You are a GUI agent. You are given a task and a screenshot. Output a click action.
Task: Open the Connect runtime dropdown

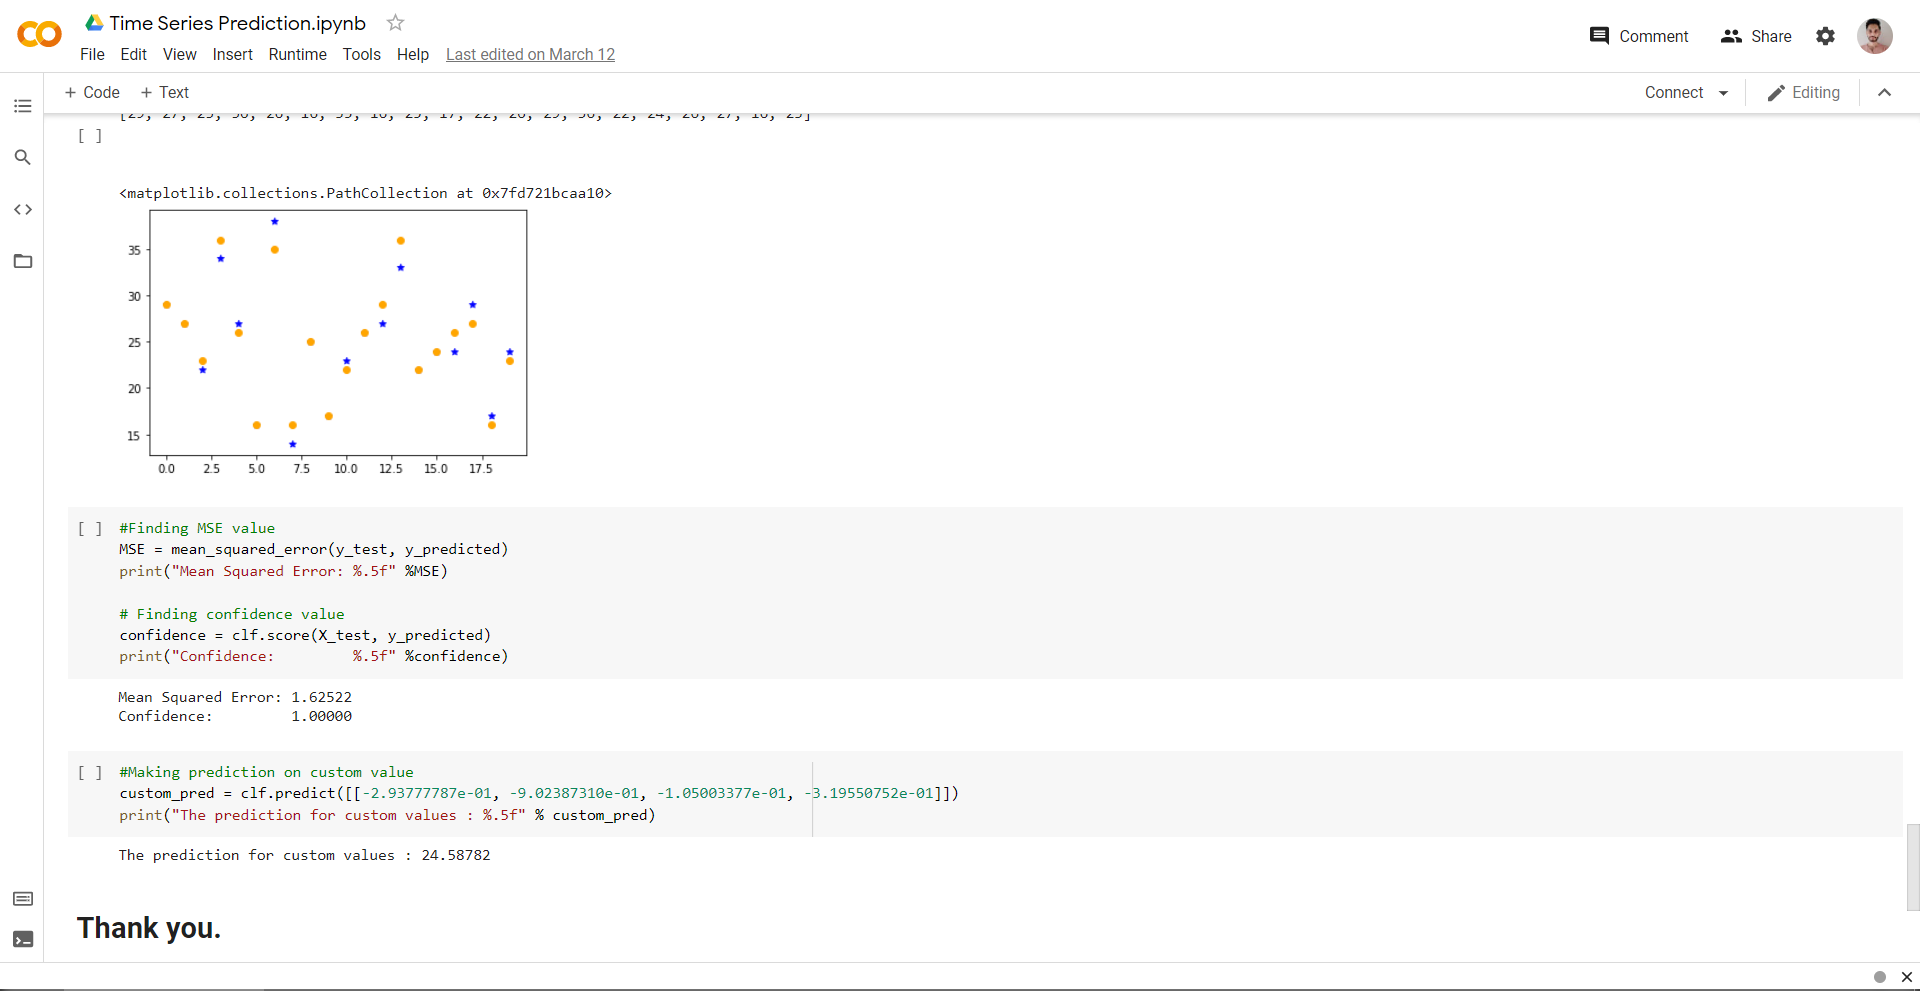coord(1686,92)
